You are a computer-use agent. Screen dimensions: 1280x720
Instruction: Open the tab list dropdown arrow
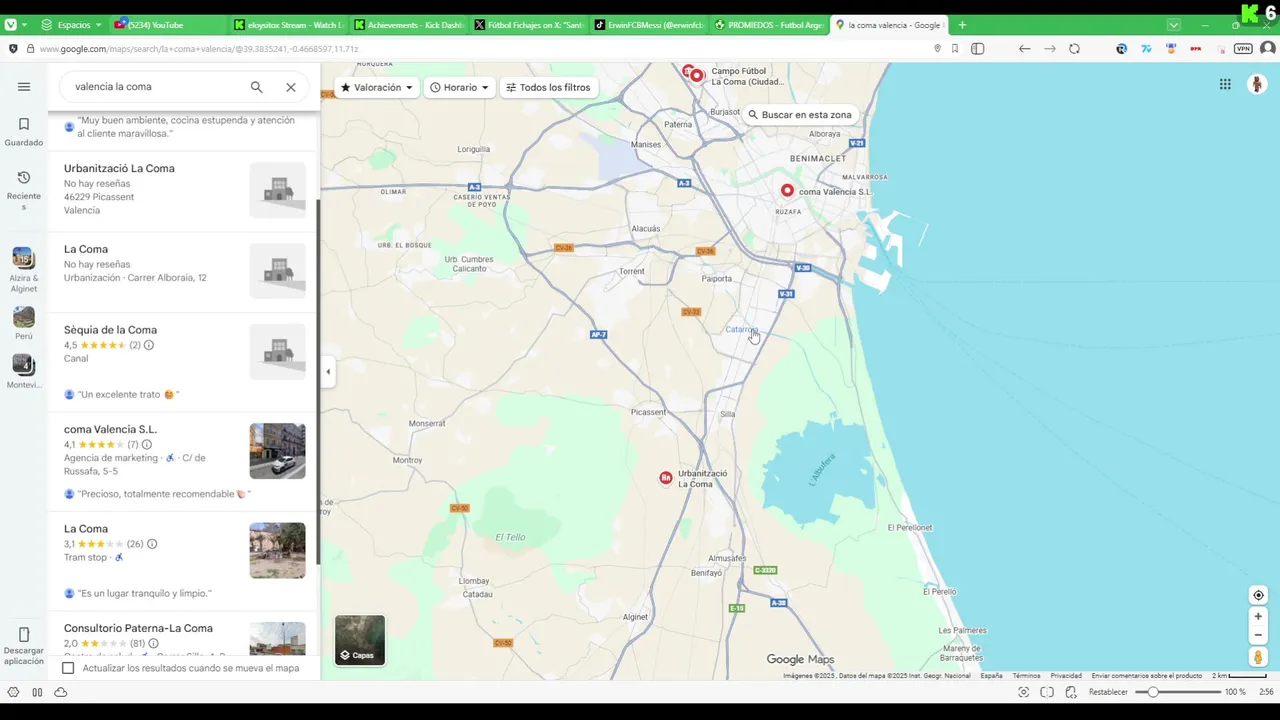coord(1174,25)
